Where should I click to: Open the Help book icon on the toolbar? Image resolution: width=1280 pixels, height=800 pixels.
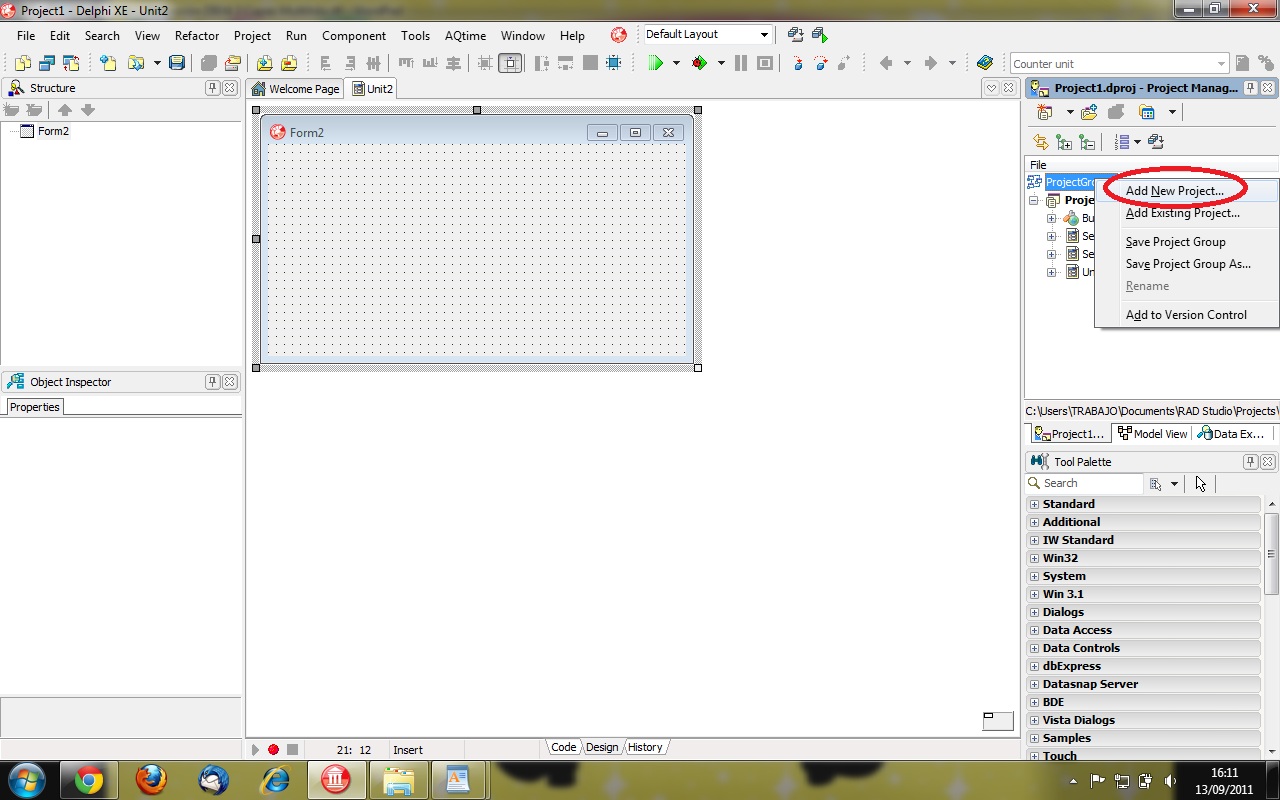pos(984,61)
